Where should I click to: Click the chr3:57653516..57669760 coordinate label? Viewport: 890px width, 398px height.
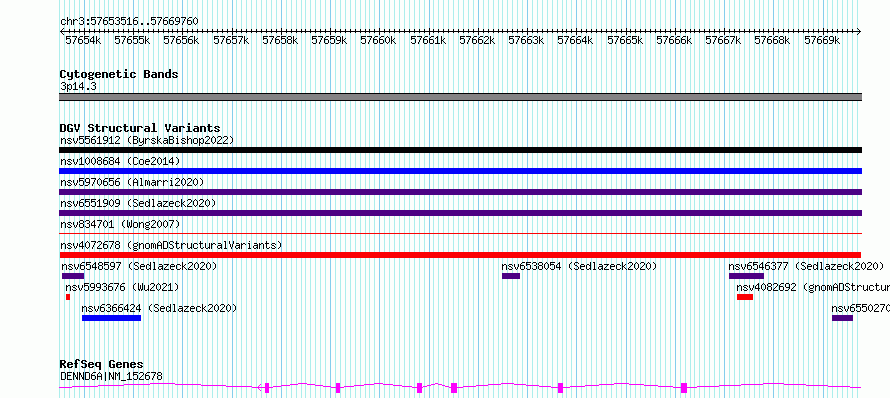(x=129, y=22)
